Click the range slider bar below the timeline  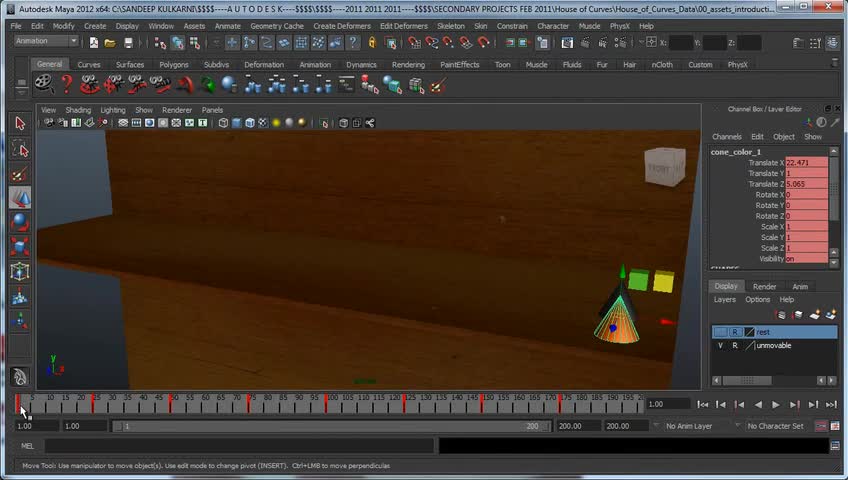pos(330,426)
